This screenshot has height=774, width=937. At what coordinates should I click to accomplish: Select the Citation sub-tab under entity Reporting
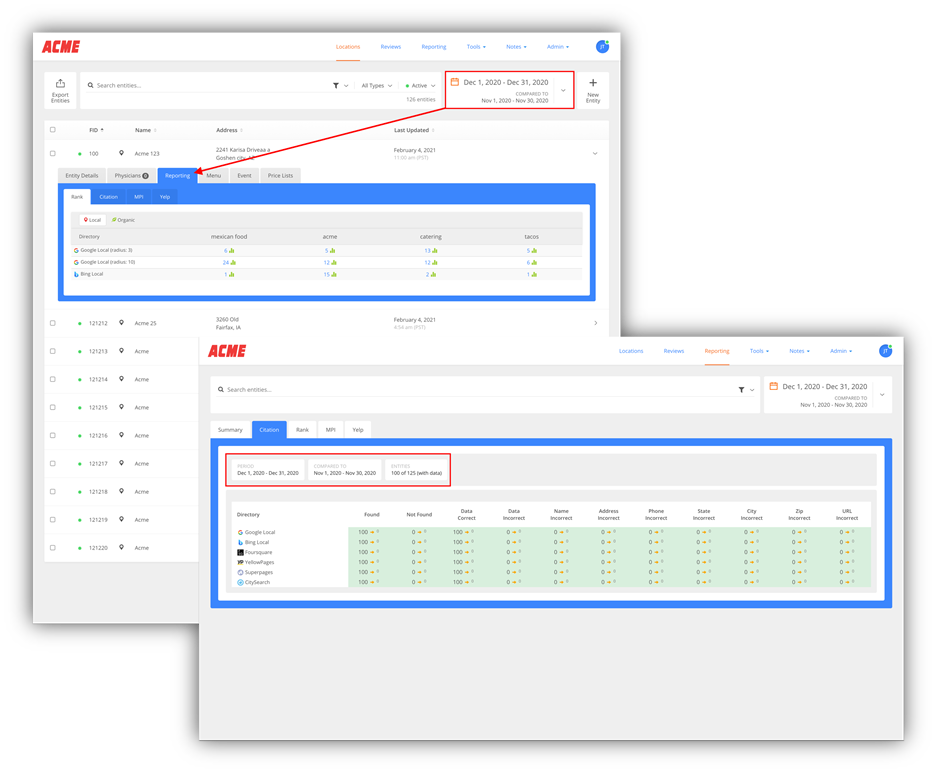(x=108, y=197)
